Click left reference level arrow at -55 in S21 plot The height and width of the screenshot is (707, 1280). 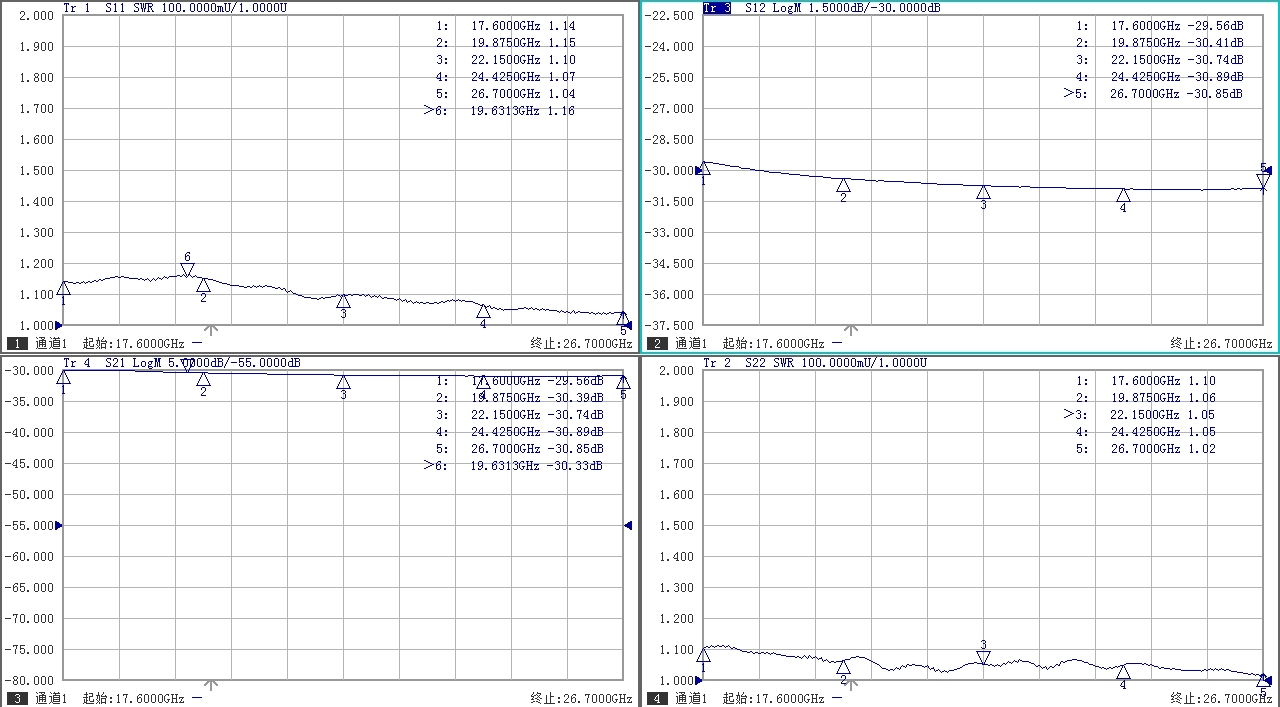click(59, 525)
